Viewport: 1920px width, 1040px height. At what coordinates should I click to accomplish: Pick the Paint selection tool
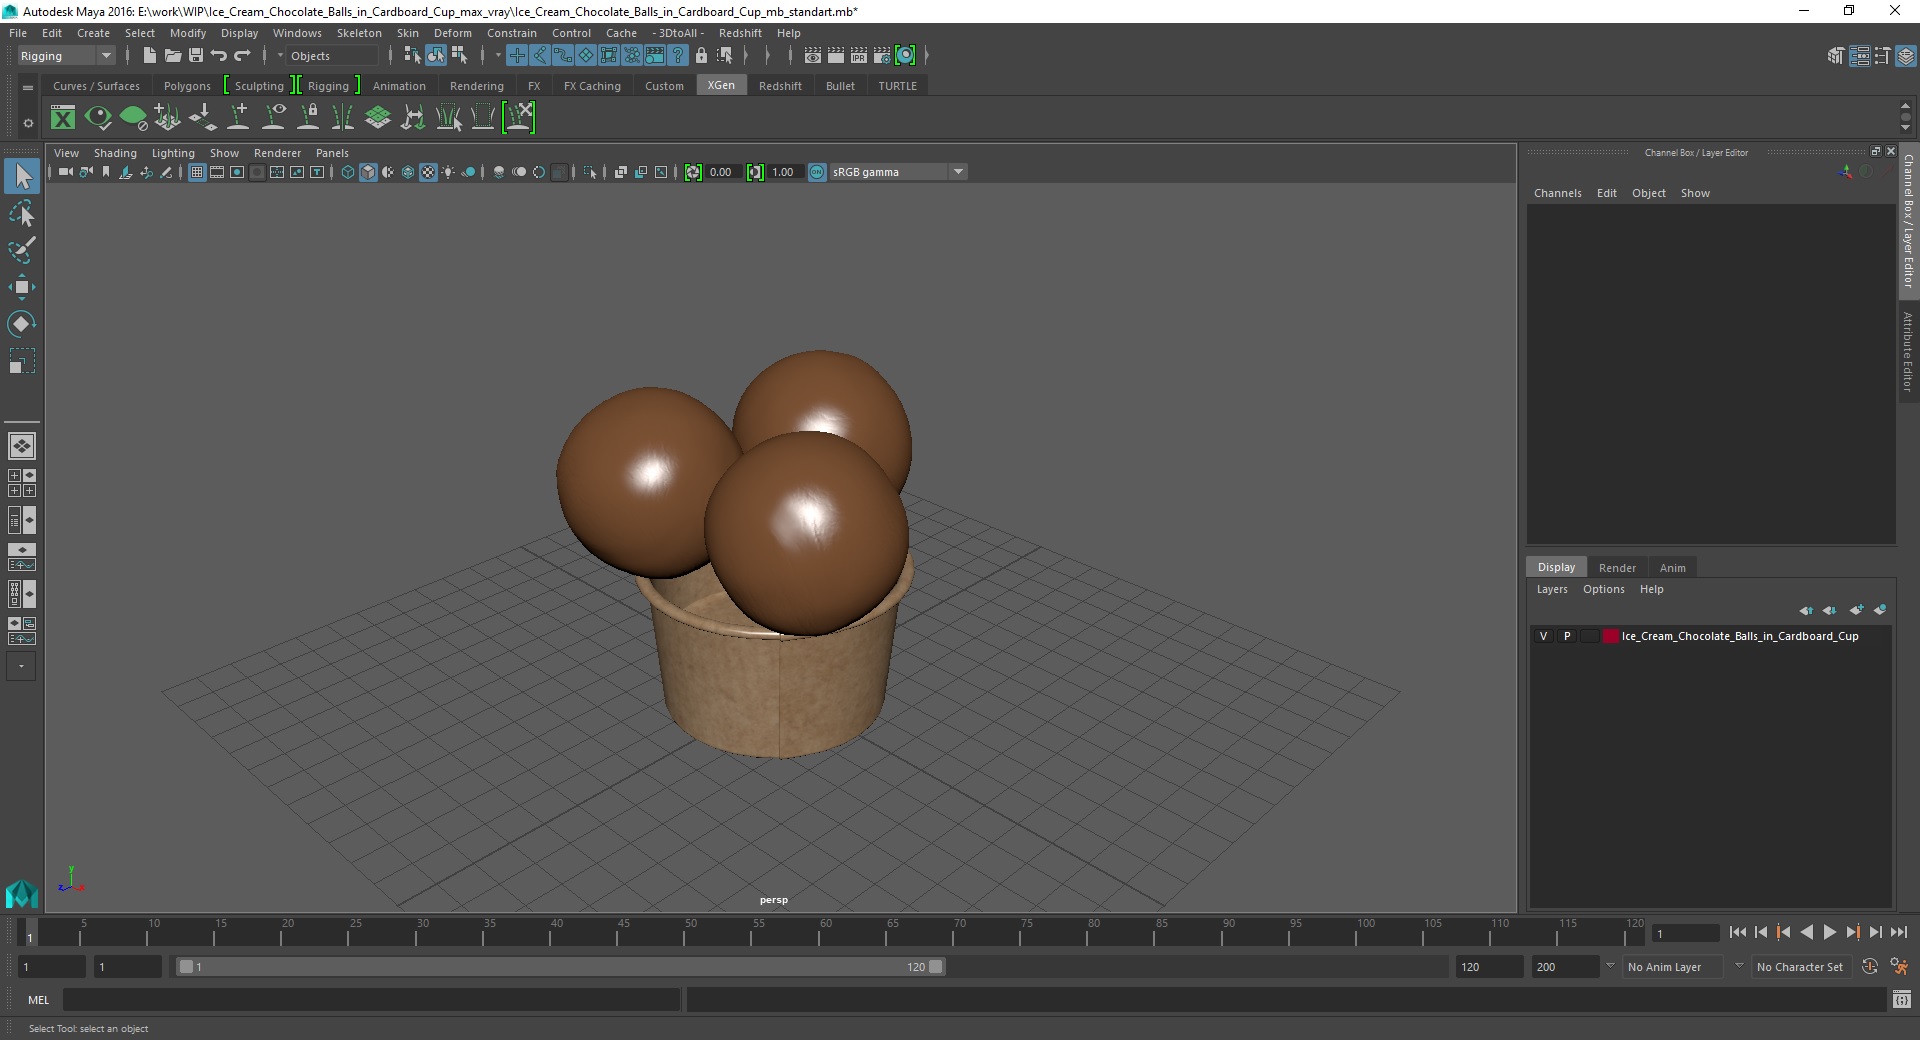22,250
